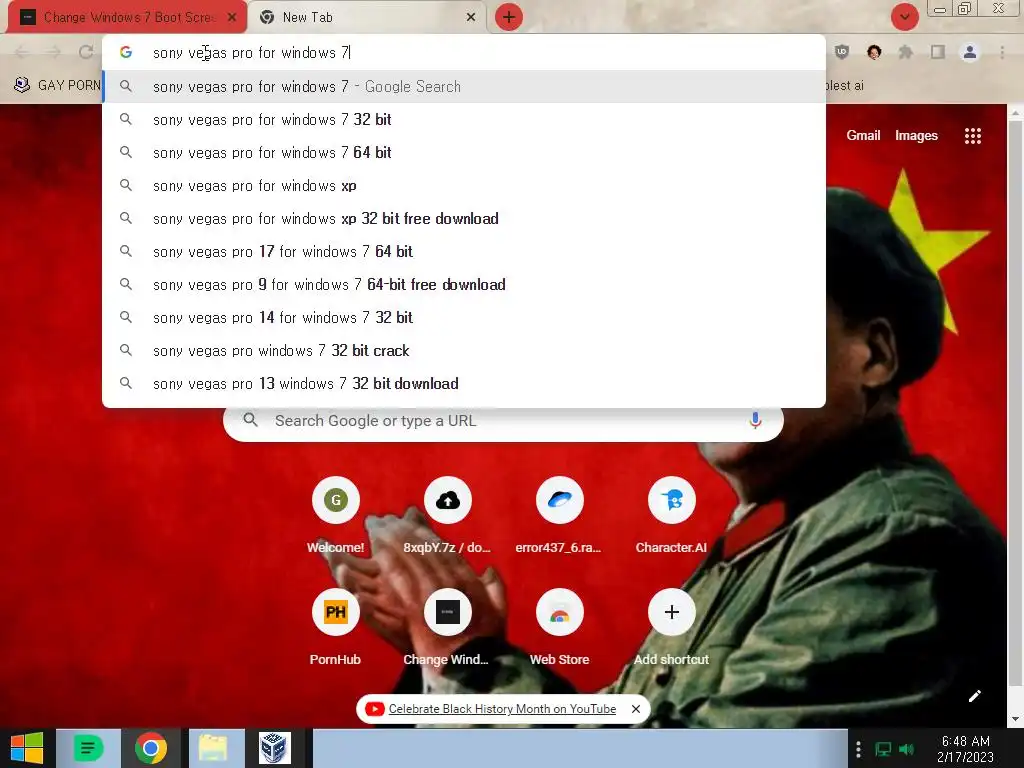This screenshot has height=768, width=1024.
Task: Open the Gmail link
Action: (863, 135)
